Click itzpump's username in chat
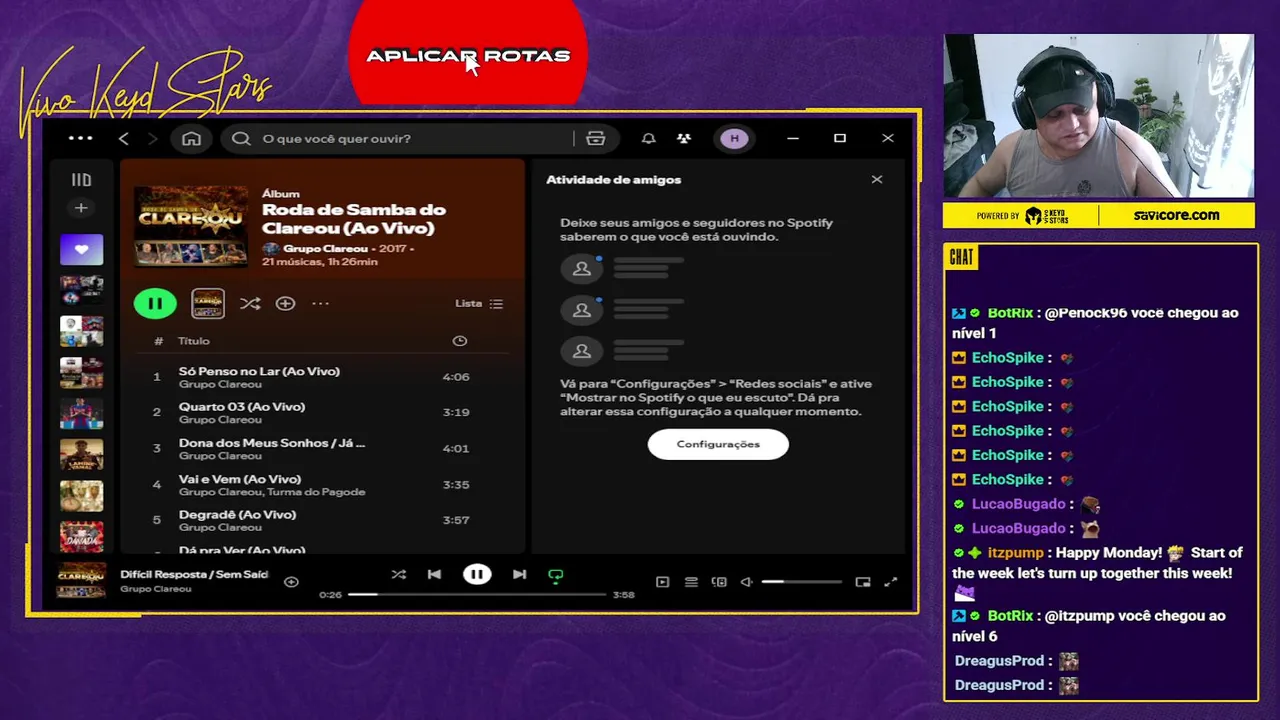This screenshot has width=1280, height=720. 1015,552
